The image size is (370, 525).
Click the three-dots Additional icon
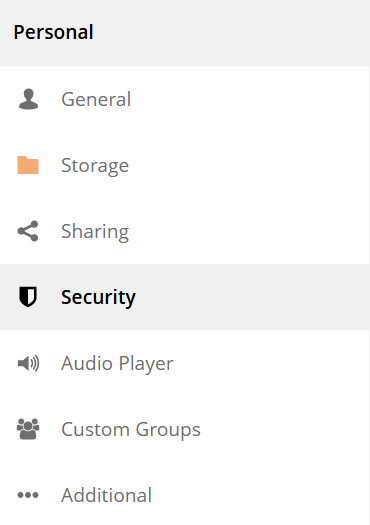coord(28,495)
